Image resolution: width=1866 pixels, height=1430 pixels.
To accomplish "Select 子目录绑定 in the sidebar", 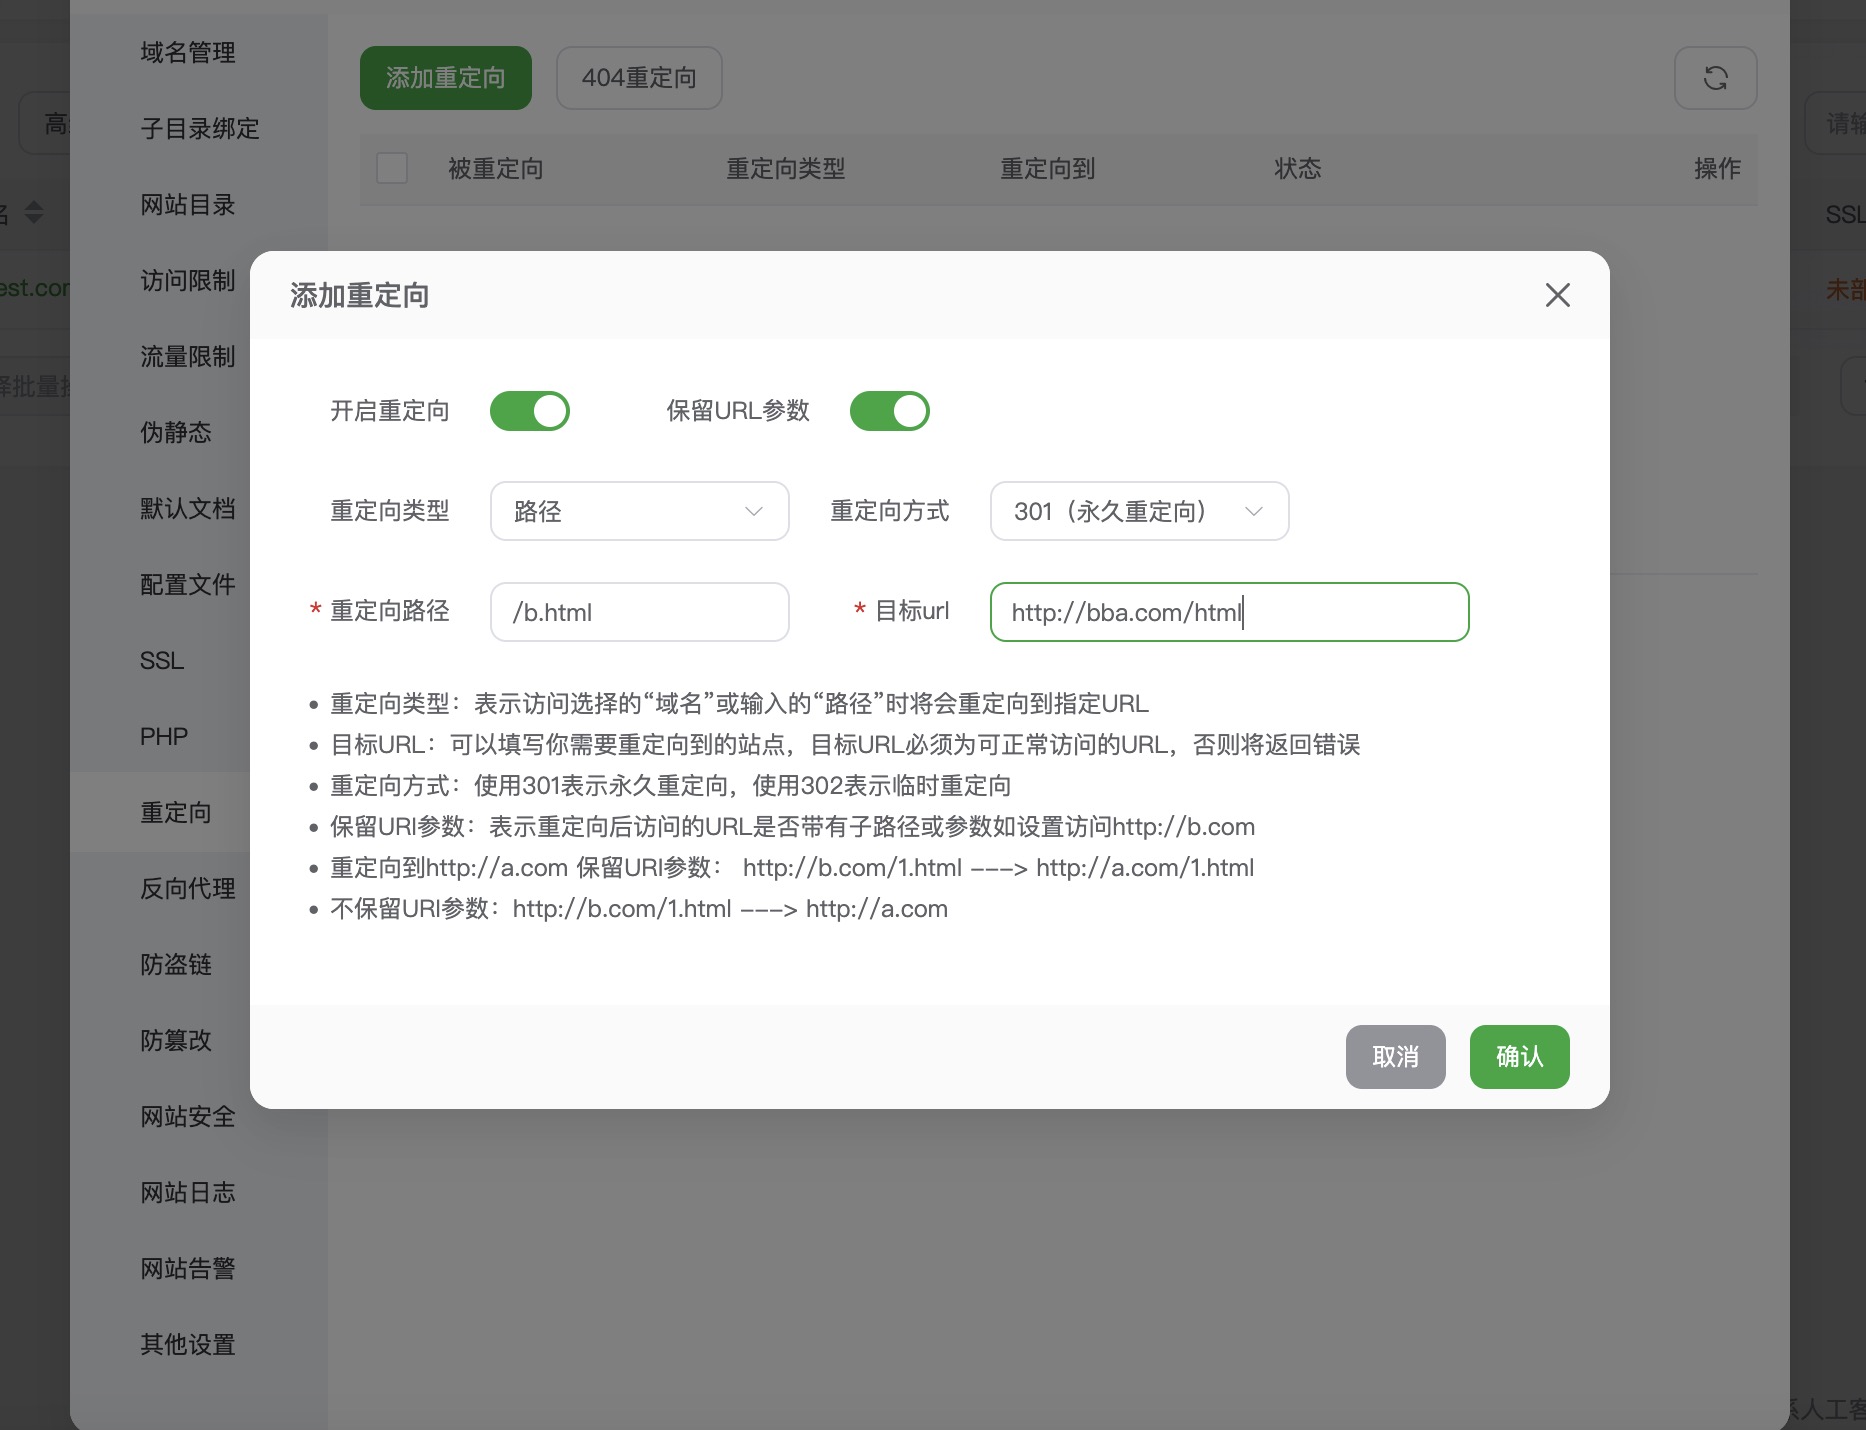I will (200, 128).
